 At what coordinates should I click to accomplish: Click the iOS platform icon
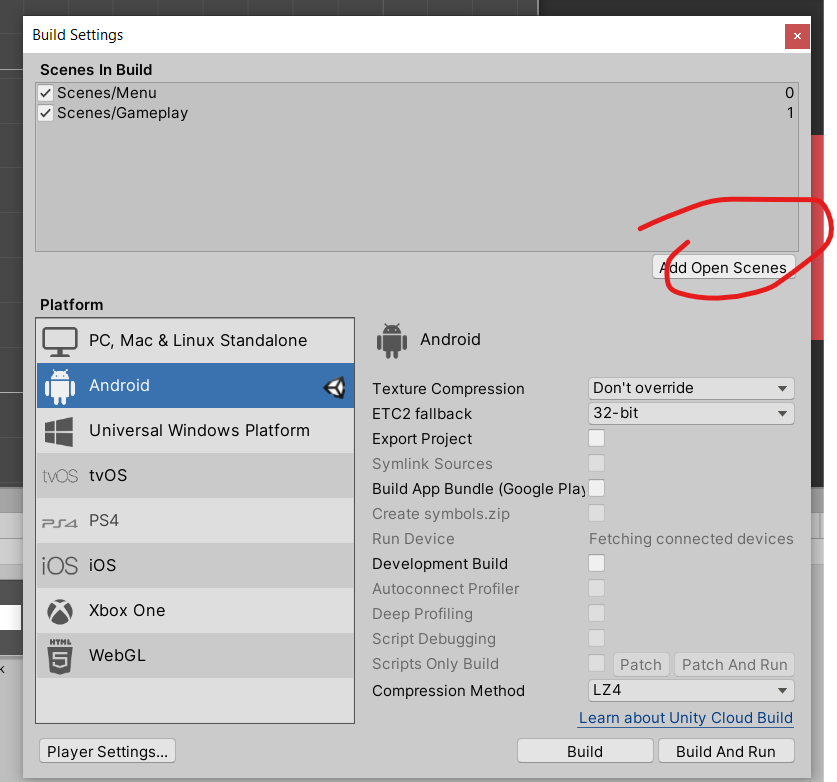60,566
